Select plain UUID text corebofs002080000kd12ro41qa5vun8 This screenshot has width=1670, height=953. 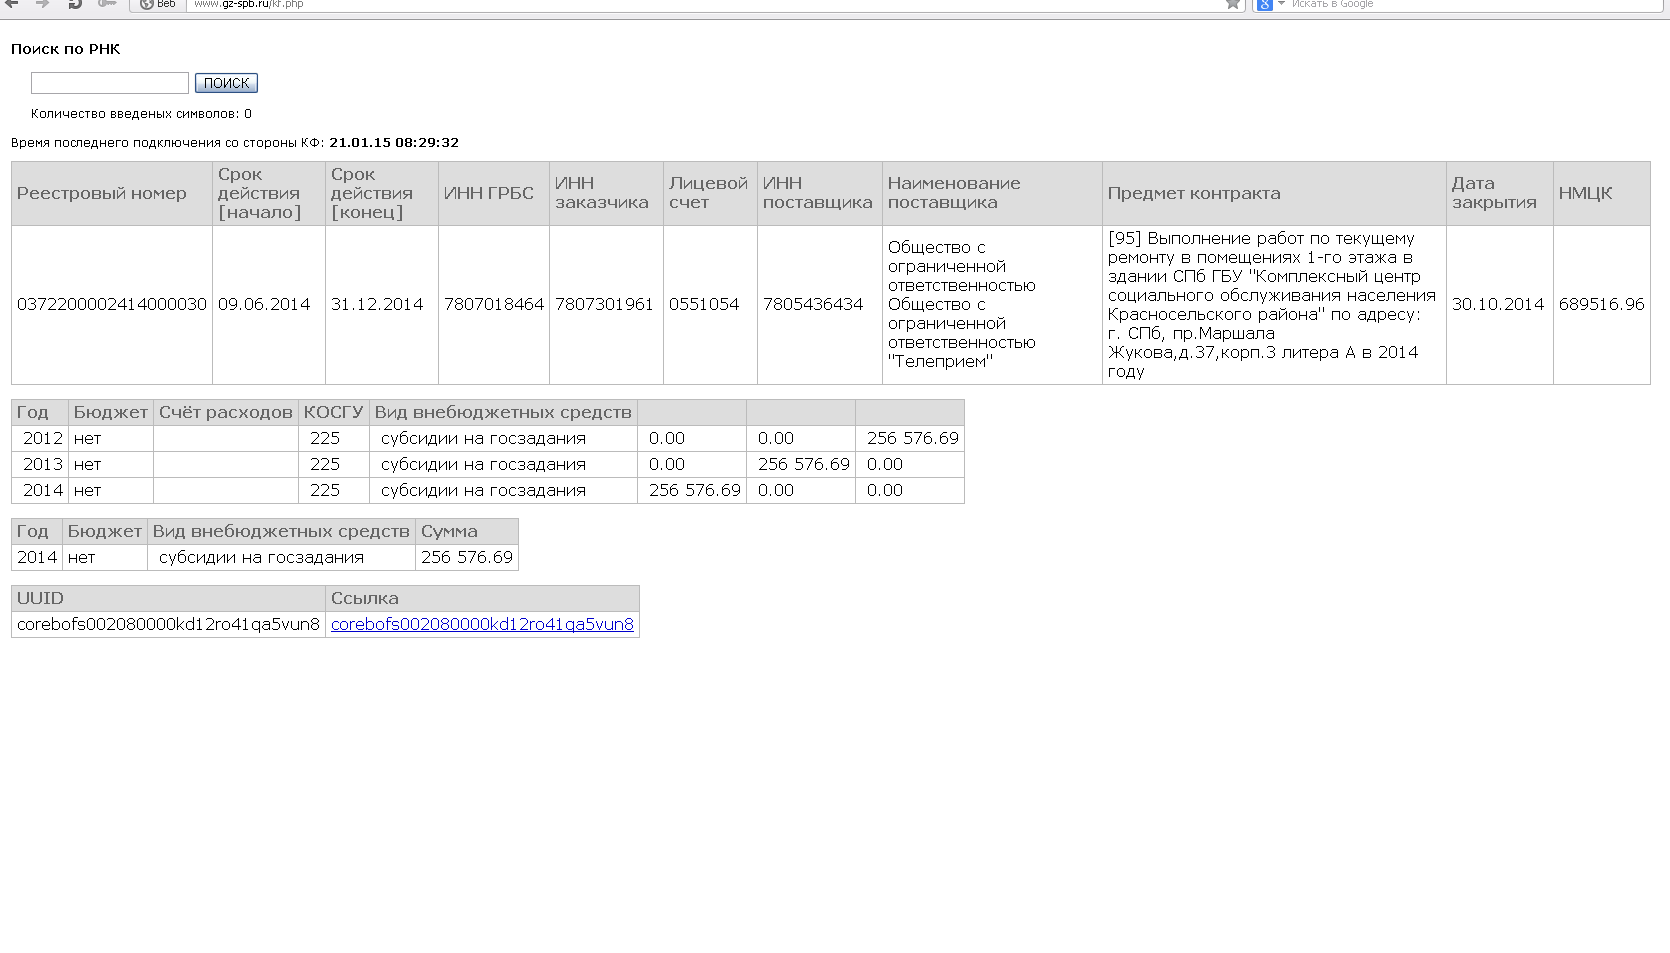coord(168,624)
